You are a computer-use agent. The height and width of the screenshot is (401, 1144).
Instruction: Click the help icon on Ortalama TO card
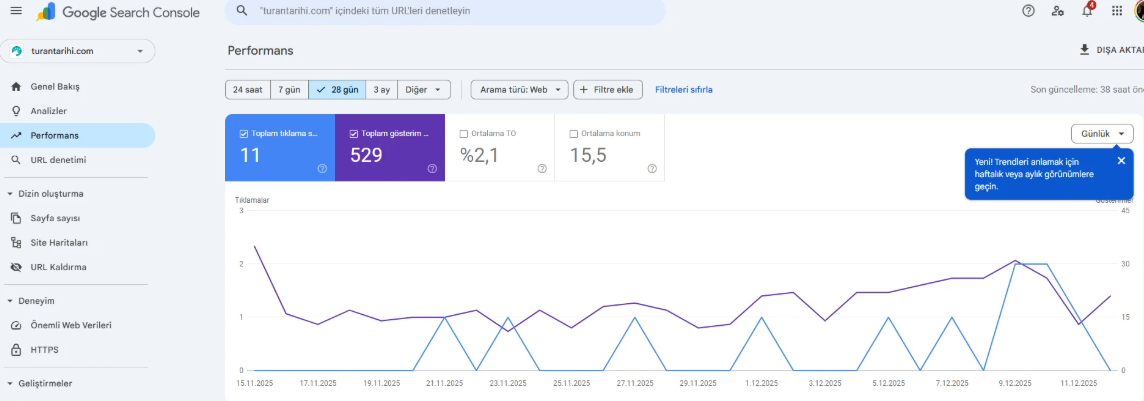pyautogui.click(x=542, y=168)
